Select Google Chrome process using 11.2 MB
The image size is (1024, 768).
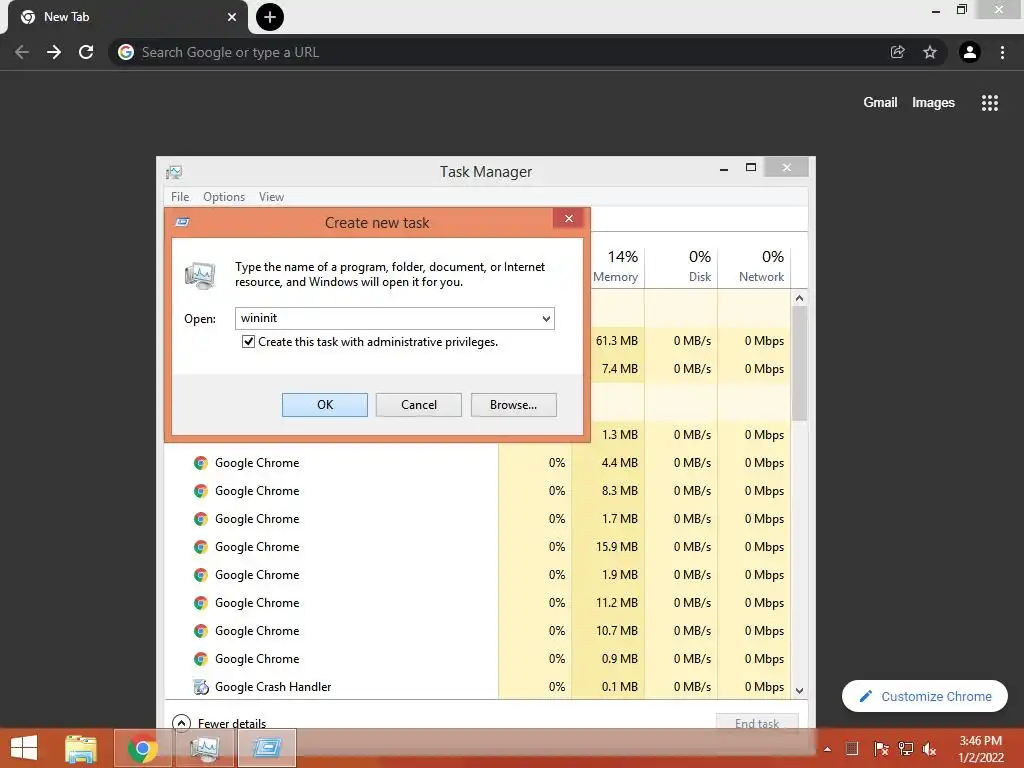(x=477, y=603)
